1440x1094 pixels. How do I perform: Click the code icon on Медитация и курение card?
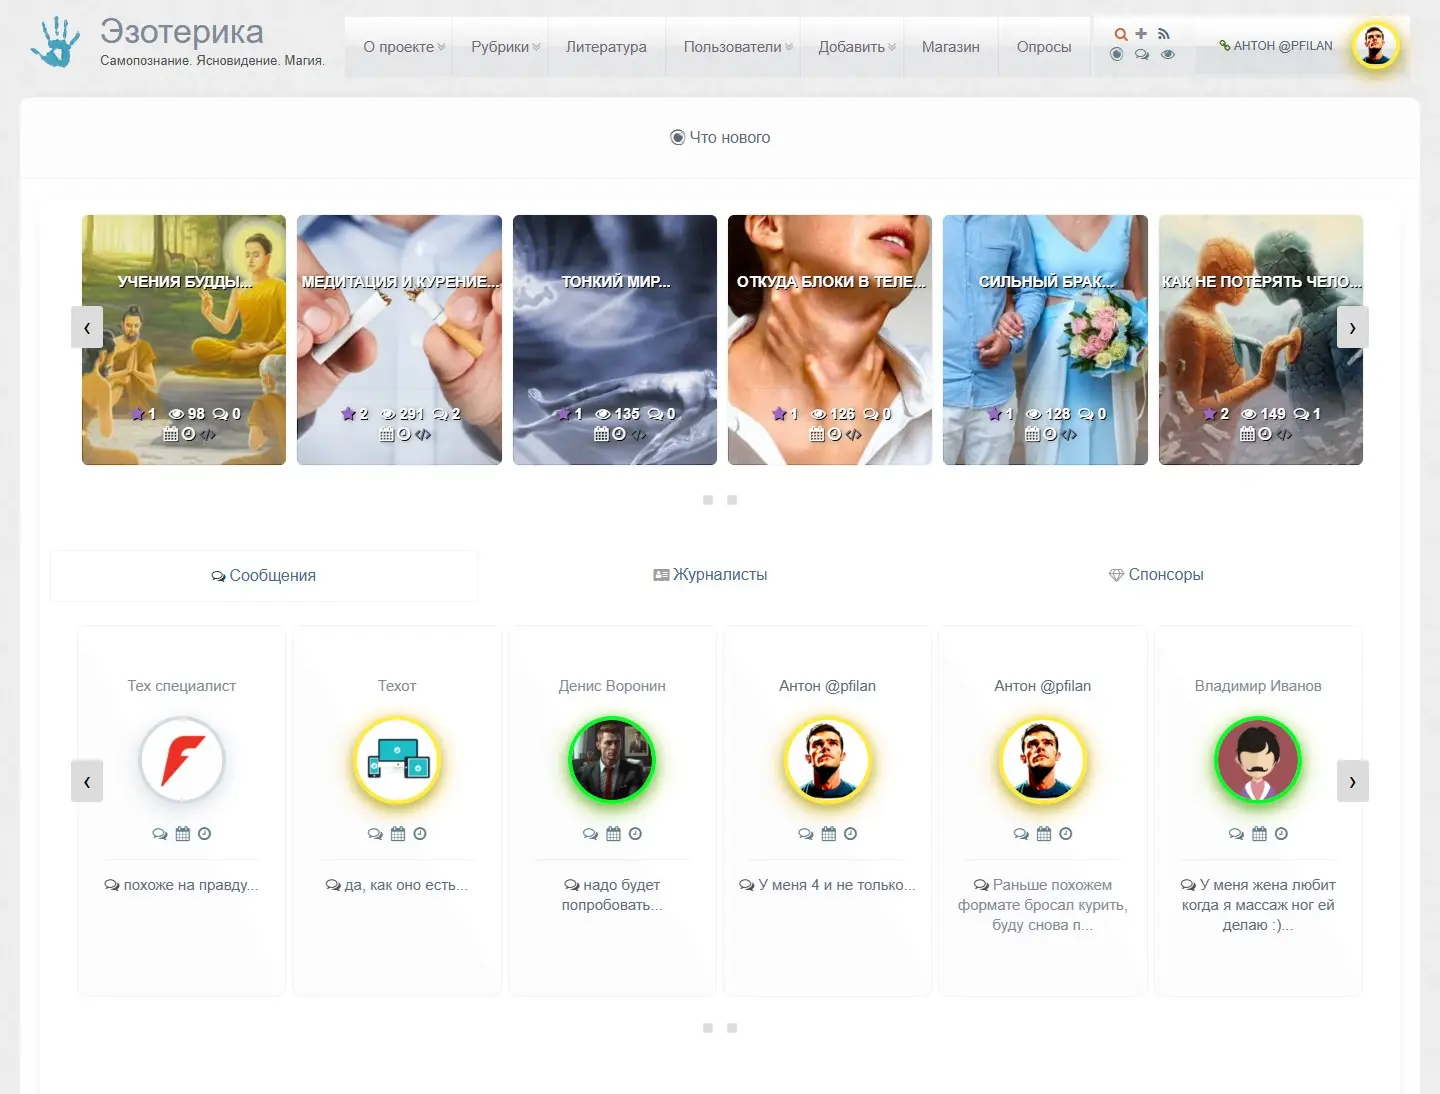pos(423,435)
